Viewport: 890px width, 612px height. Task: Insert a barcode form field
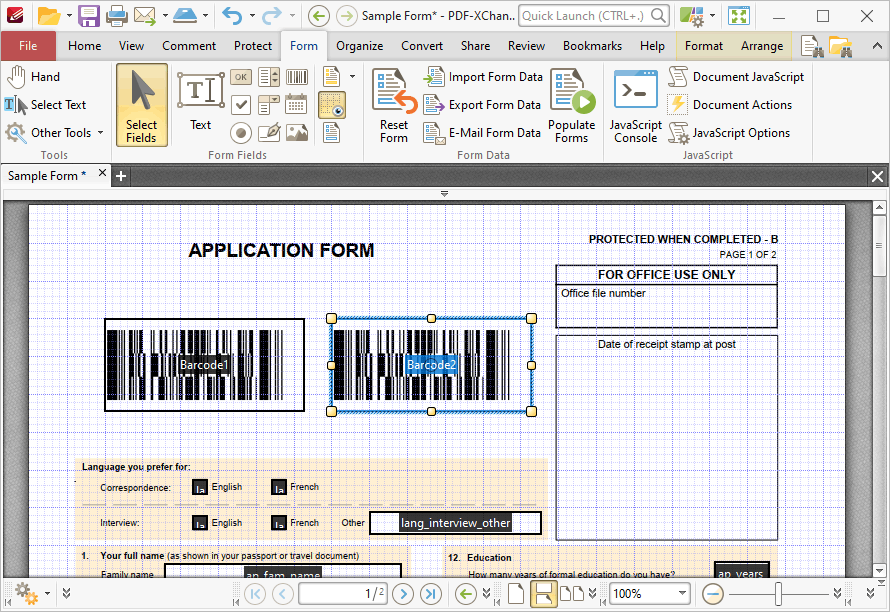click(x=296, y=77)
